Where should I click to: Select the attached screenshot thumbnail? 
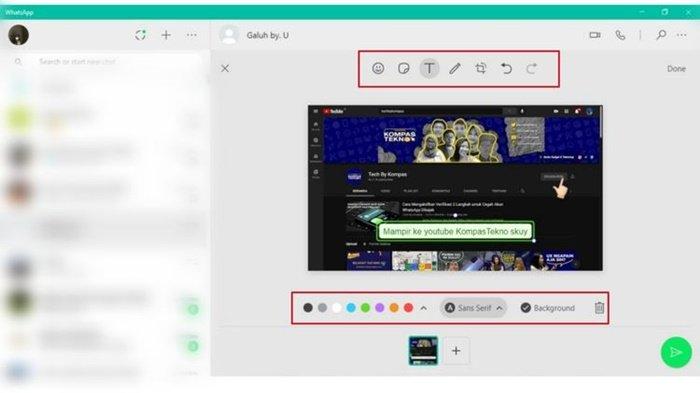423,351
